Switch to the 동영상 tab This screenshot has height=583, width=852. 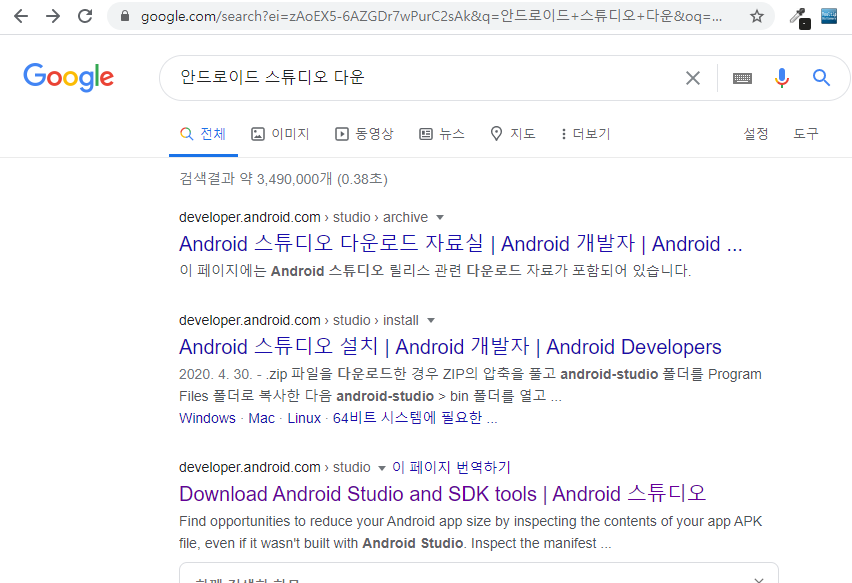[x=364, y=134]
